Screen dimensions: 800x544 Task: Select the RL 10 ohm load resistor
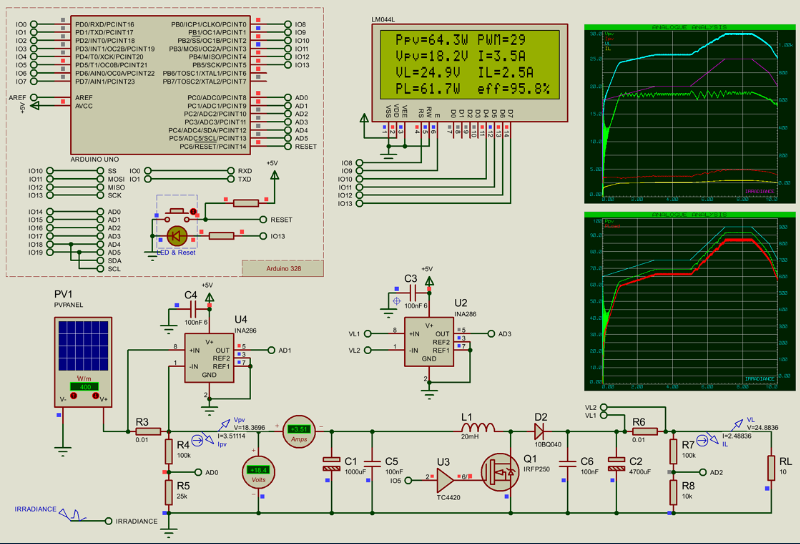click(x=771, y=468)
